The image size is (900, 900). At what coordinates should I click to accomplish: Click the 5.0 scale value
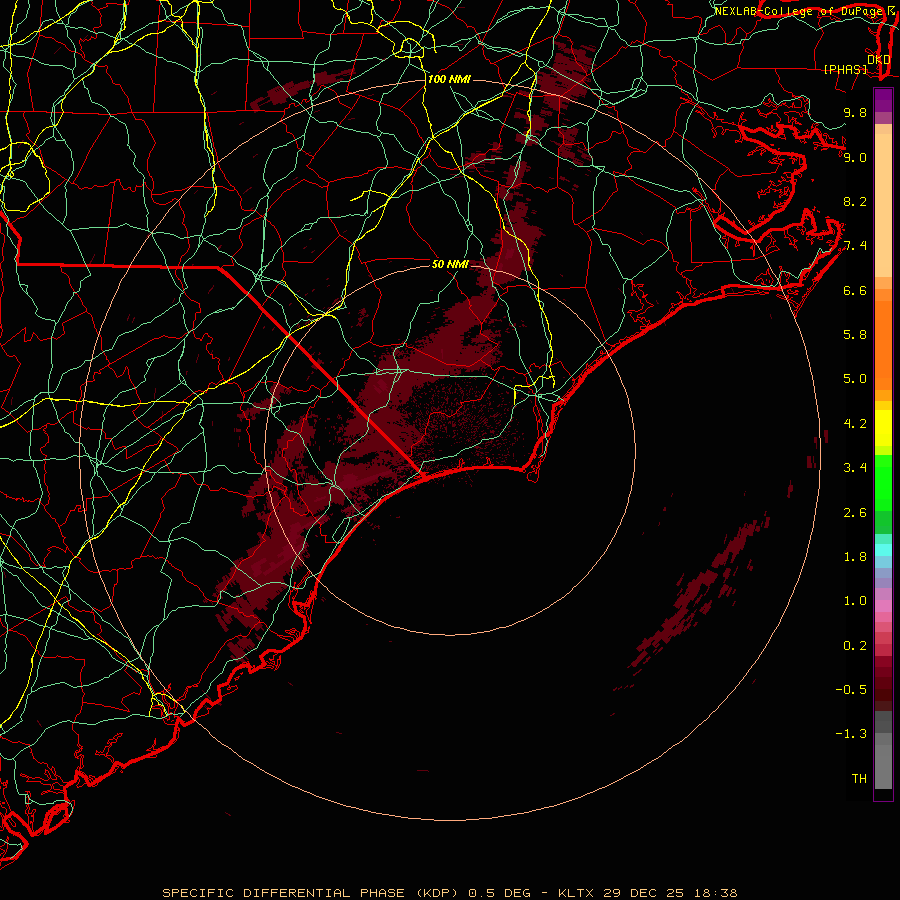[x=855, y=379]
